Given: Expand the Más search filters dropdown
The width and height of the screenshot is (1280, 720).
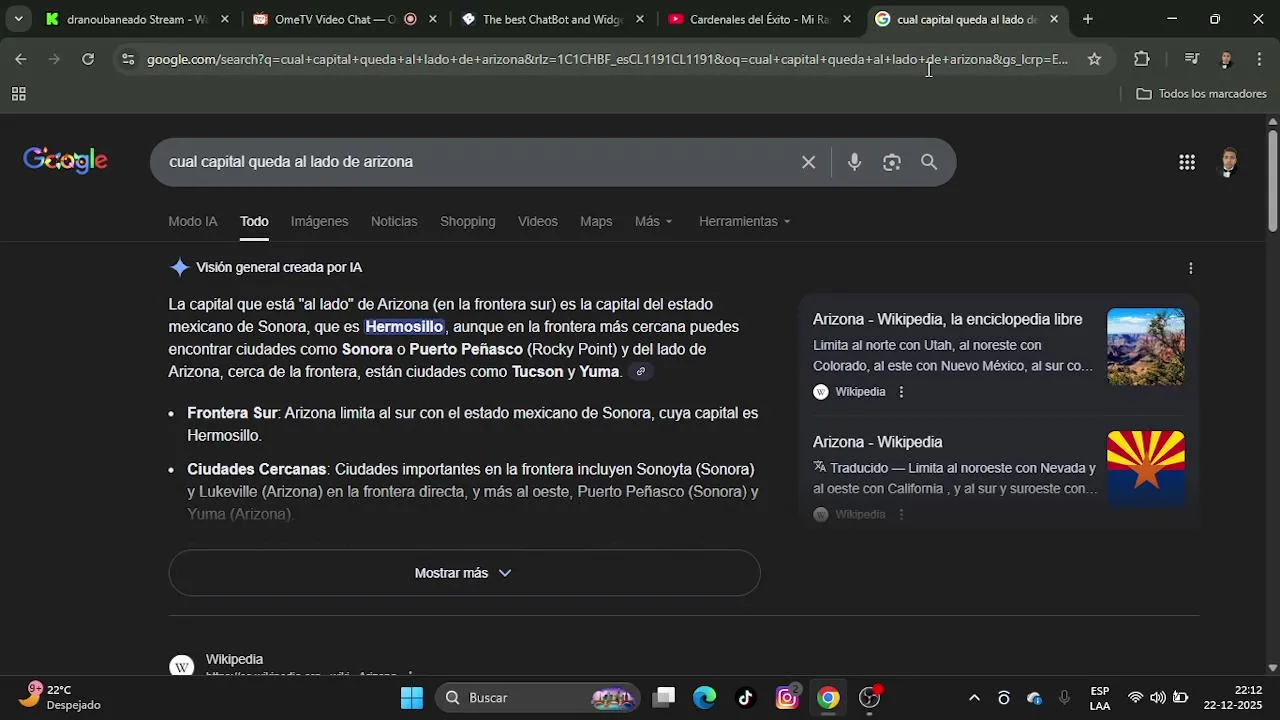Looking at the screenshot, I should (x=654, y=221).
